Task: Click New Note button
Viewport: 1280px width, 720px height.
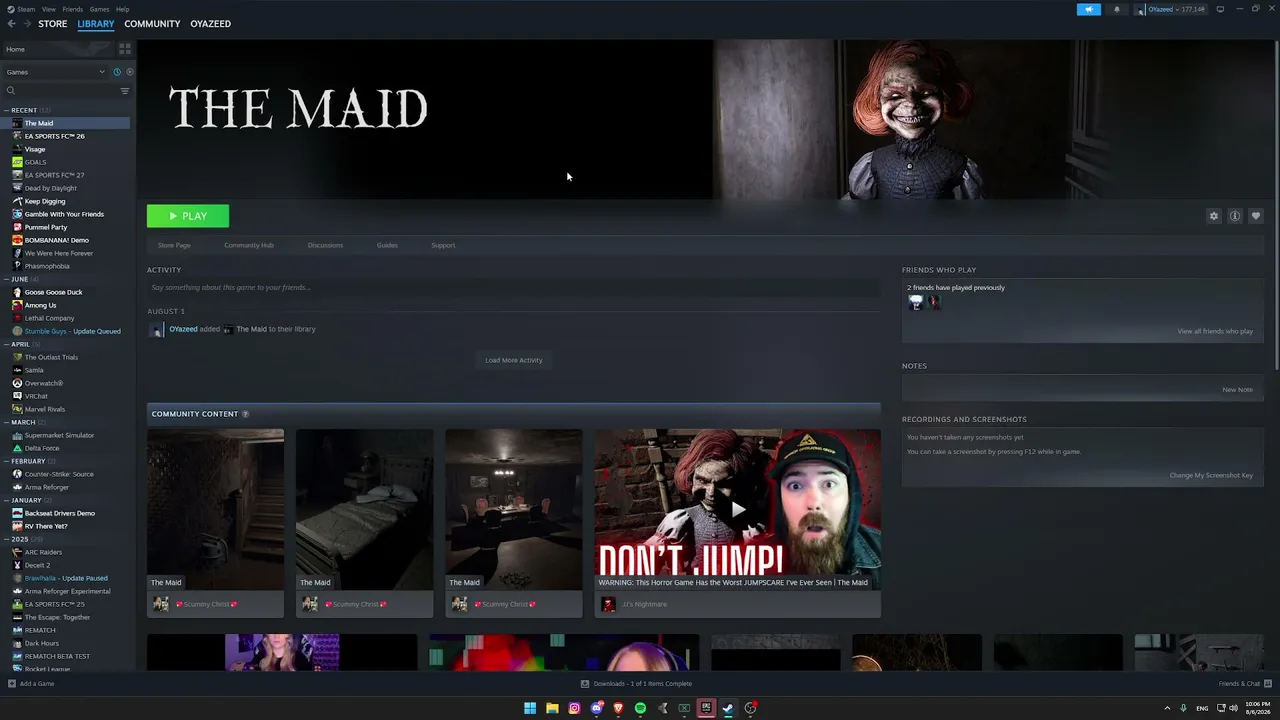Action: [1237, 390]
